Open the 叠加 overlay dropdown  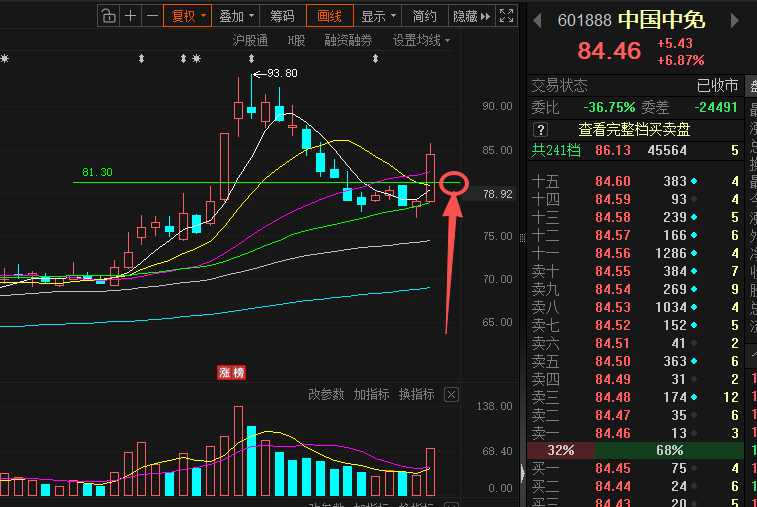click(x=236, y=16)
